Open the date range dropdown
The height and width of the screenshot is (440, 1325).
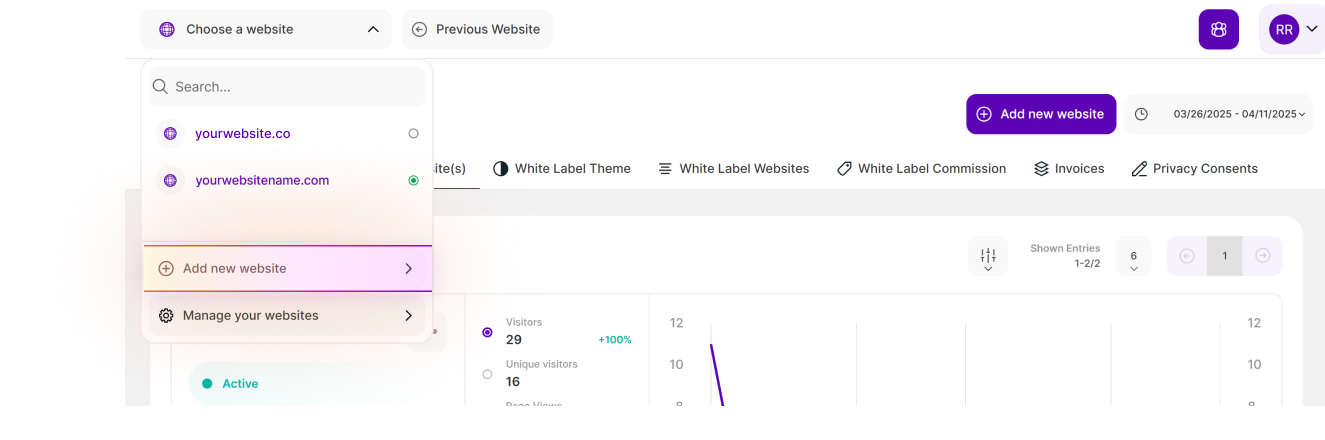click(1240, 114)
